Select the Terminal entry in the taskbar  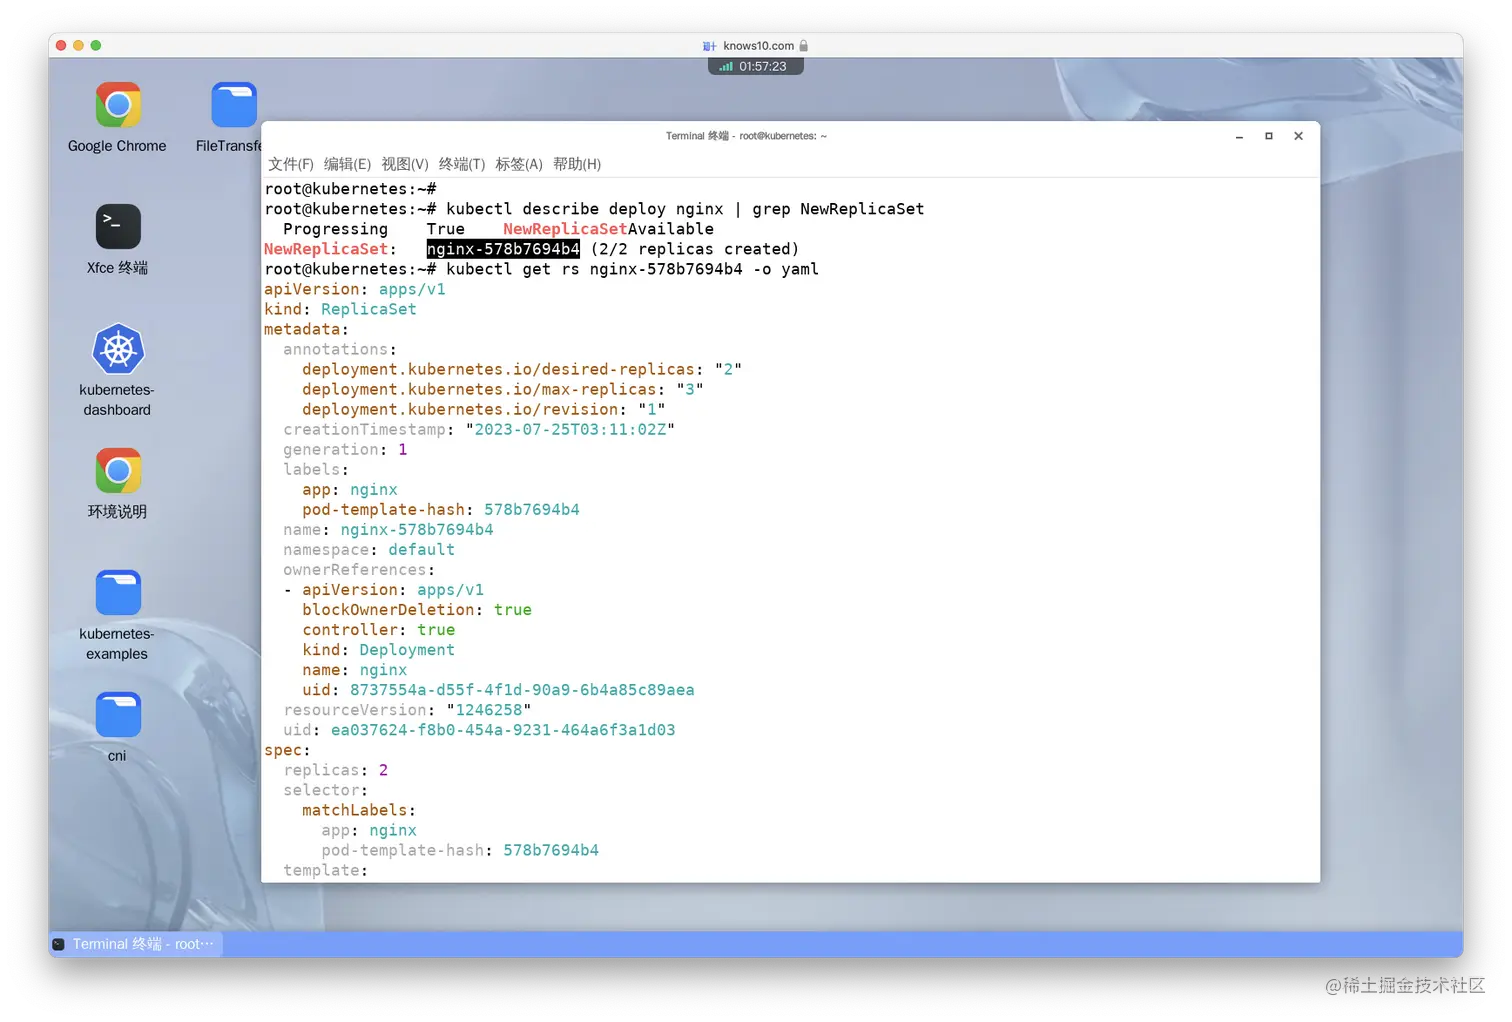(x=135, y=943)
